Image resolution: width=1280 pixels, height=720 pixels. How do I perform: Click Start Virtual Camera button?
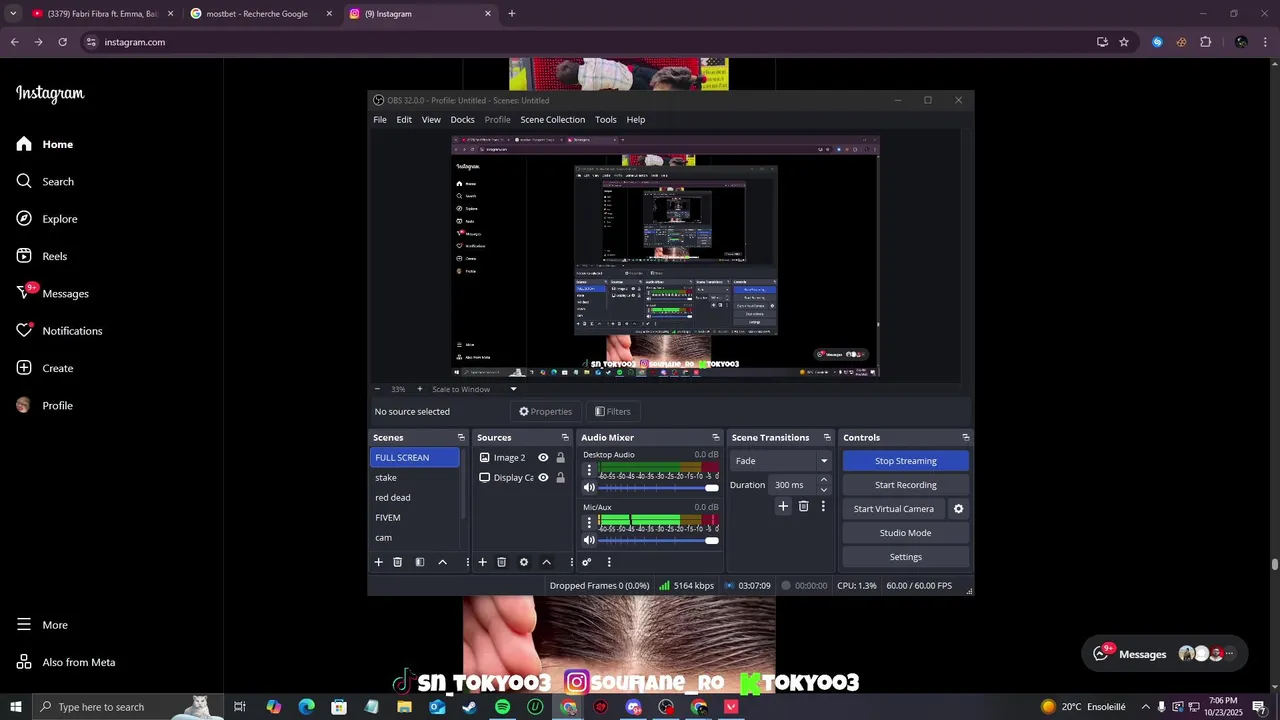(894, 509)
